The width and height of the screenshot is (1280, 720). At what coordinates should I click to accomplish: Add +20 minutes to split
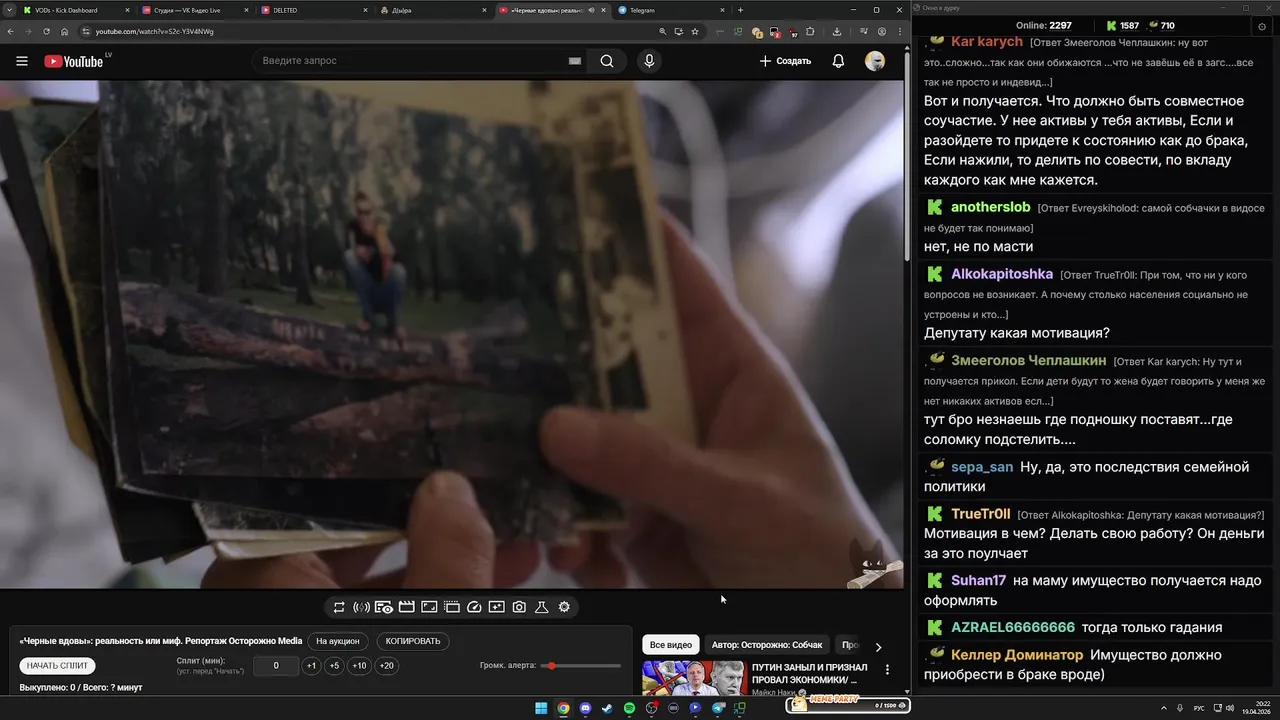[x=386, y=666]
